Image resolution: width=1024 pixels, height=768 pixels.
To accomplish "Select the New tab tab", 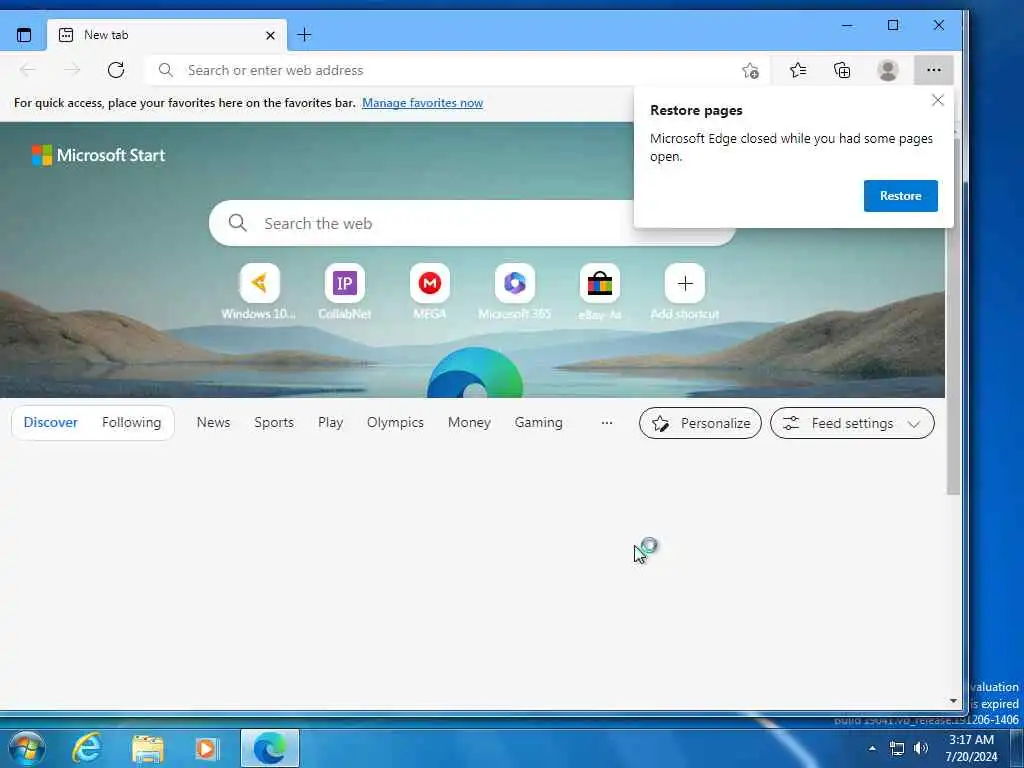I will pos(167,35).
